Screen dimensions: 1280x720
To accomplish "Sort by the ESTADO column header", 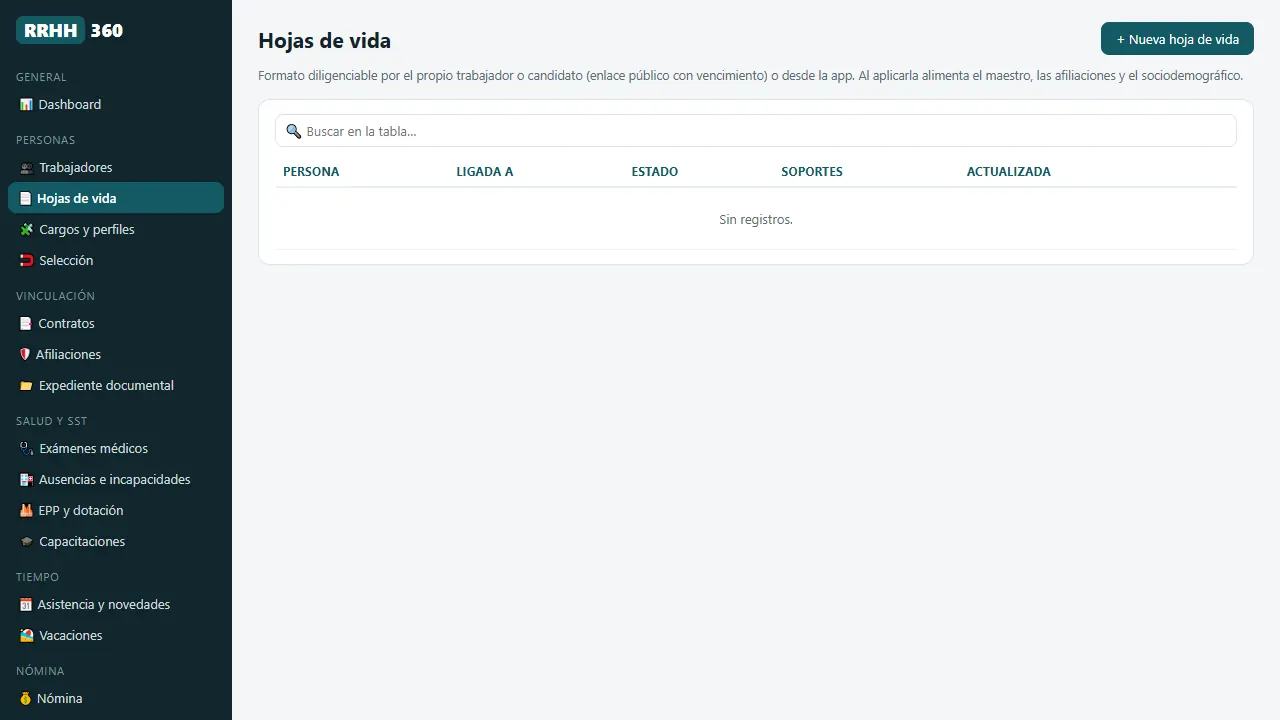I will (x=655, y=171).
